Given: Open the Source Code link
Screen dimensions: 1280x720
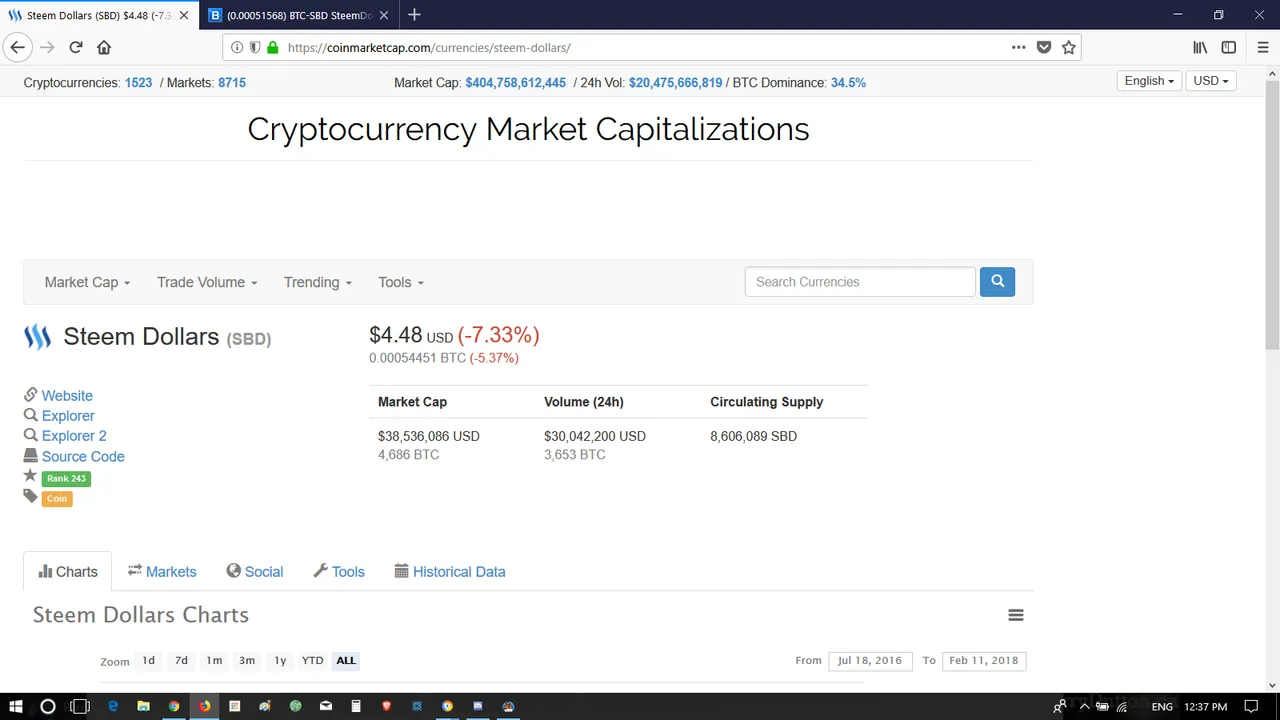Looking at the screenshot, I should pyautogui.click(x=83, y=457).
